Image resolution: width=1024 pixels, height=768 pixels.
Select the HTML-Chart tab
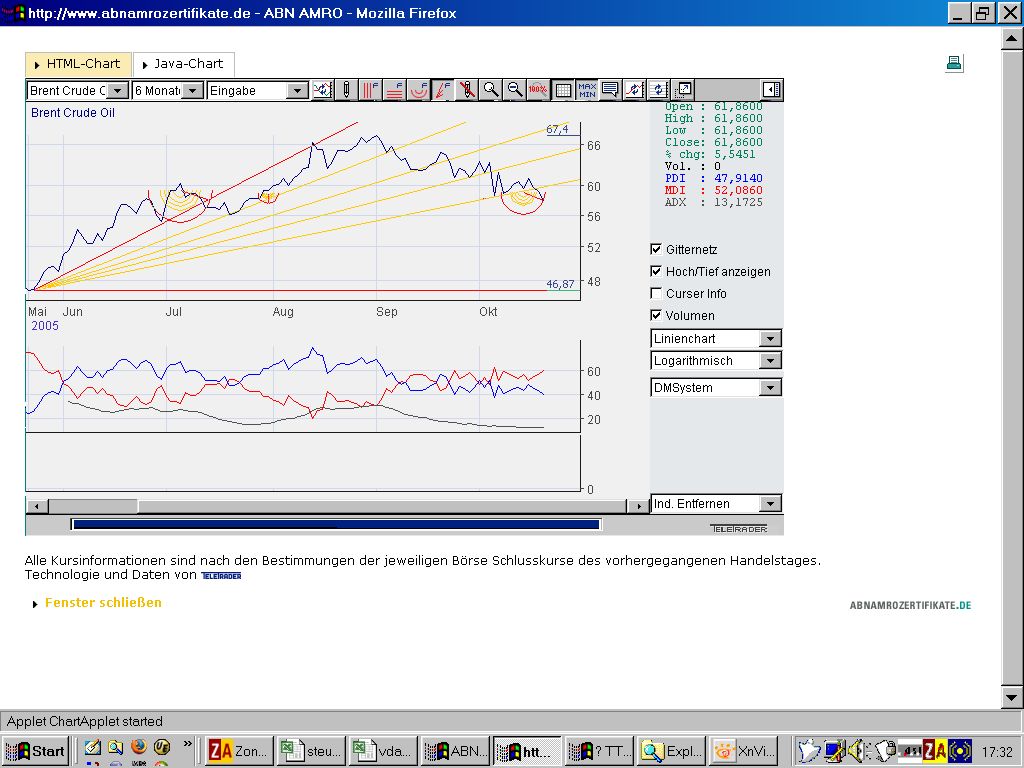tap(80, 64)
